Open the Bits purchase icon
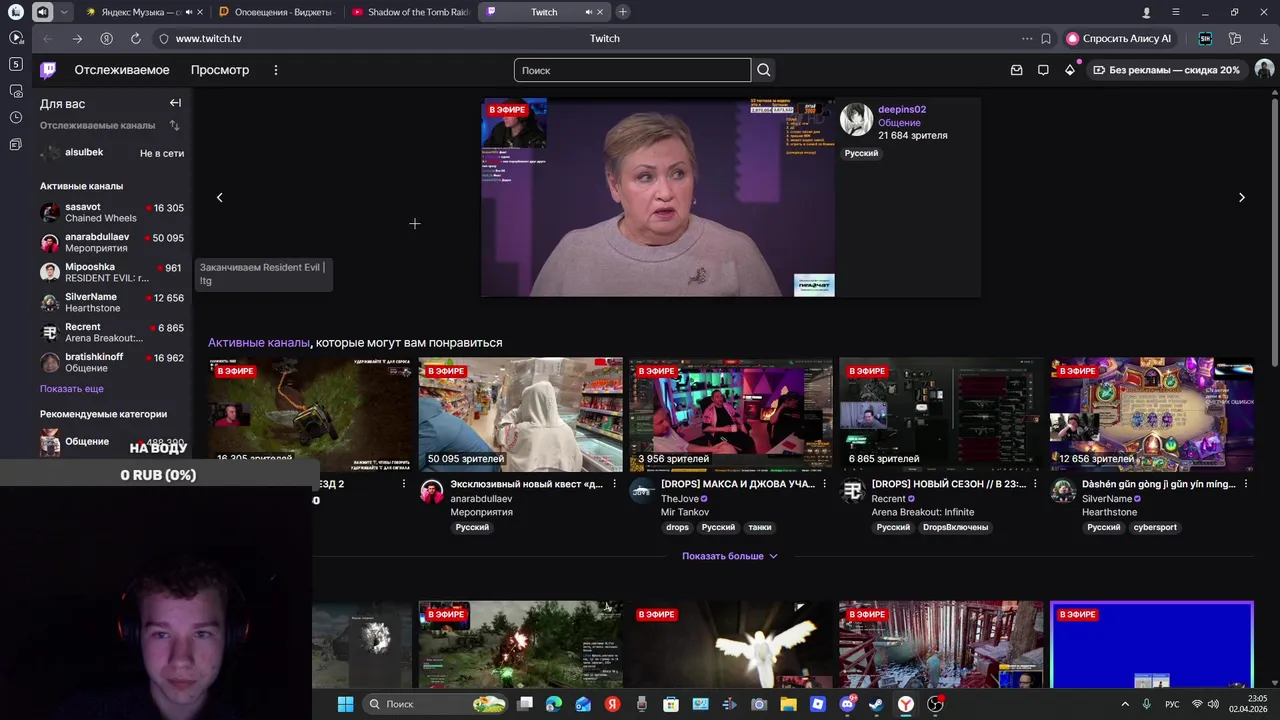The height and width of the screenshot is (720, 1280). coord(1070,70)
